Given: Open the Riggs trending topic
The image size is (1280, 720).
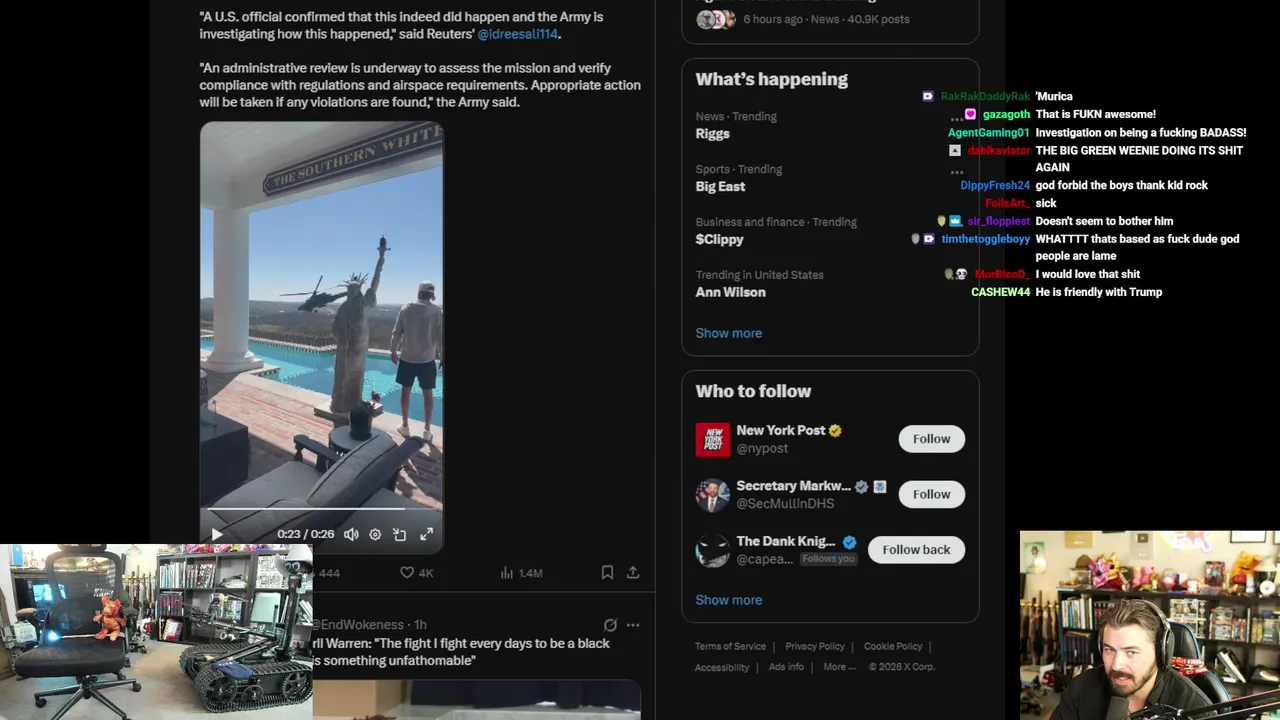Looking at the screenshot, I should coord(713,133).
